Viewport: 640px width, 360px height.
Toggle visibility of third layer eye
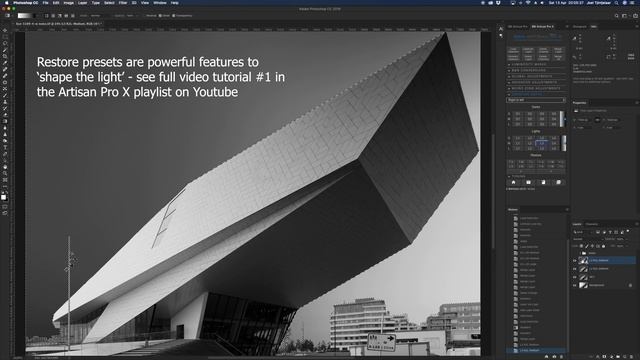coord(575,277)
